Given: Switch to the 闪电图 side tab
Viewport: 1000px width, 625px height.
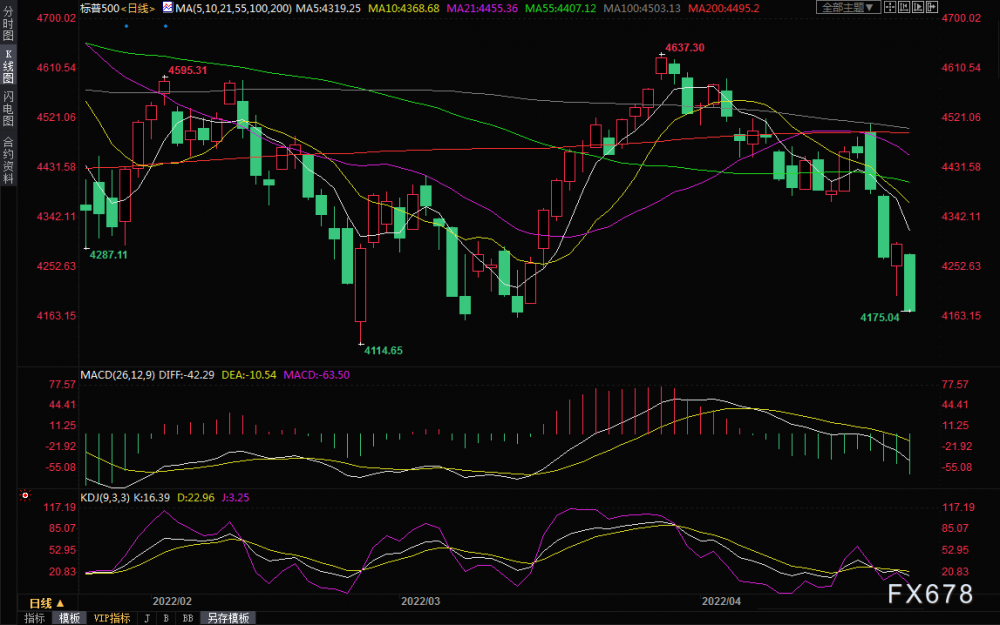Looking at the screenshot, I should click(8, 108).
